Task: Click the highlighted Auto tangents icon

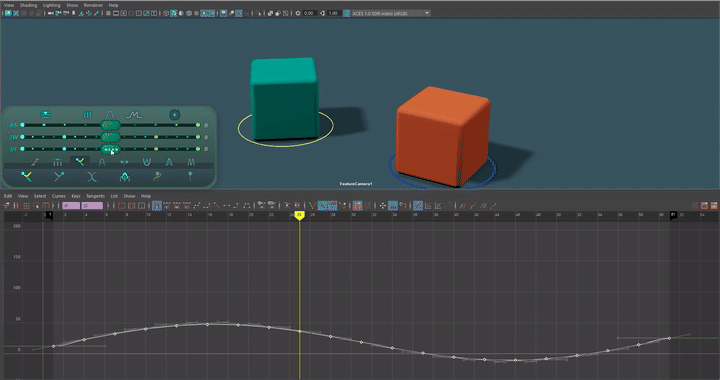Action: coord(157,206)
